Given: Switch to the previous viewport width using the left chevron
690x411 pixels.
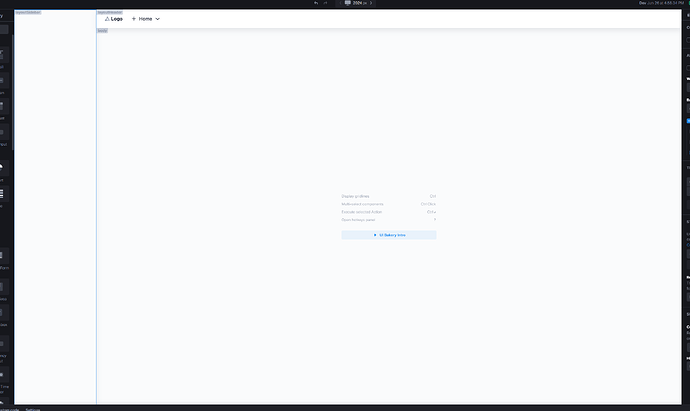Looking at the screenshot, I should click(x=340, y=3).
